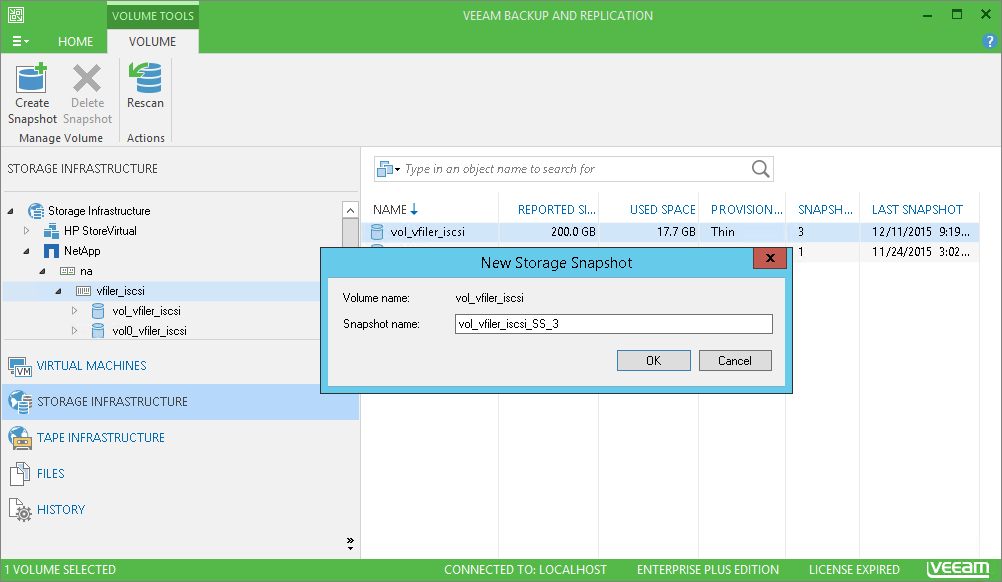The width and height of the screenshot is (1002, 582).
Task: Select the HP StoreVirtual icon
Action: [x=51, y=231]
